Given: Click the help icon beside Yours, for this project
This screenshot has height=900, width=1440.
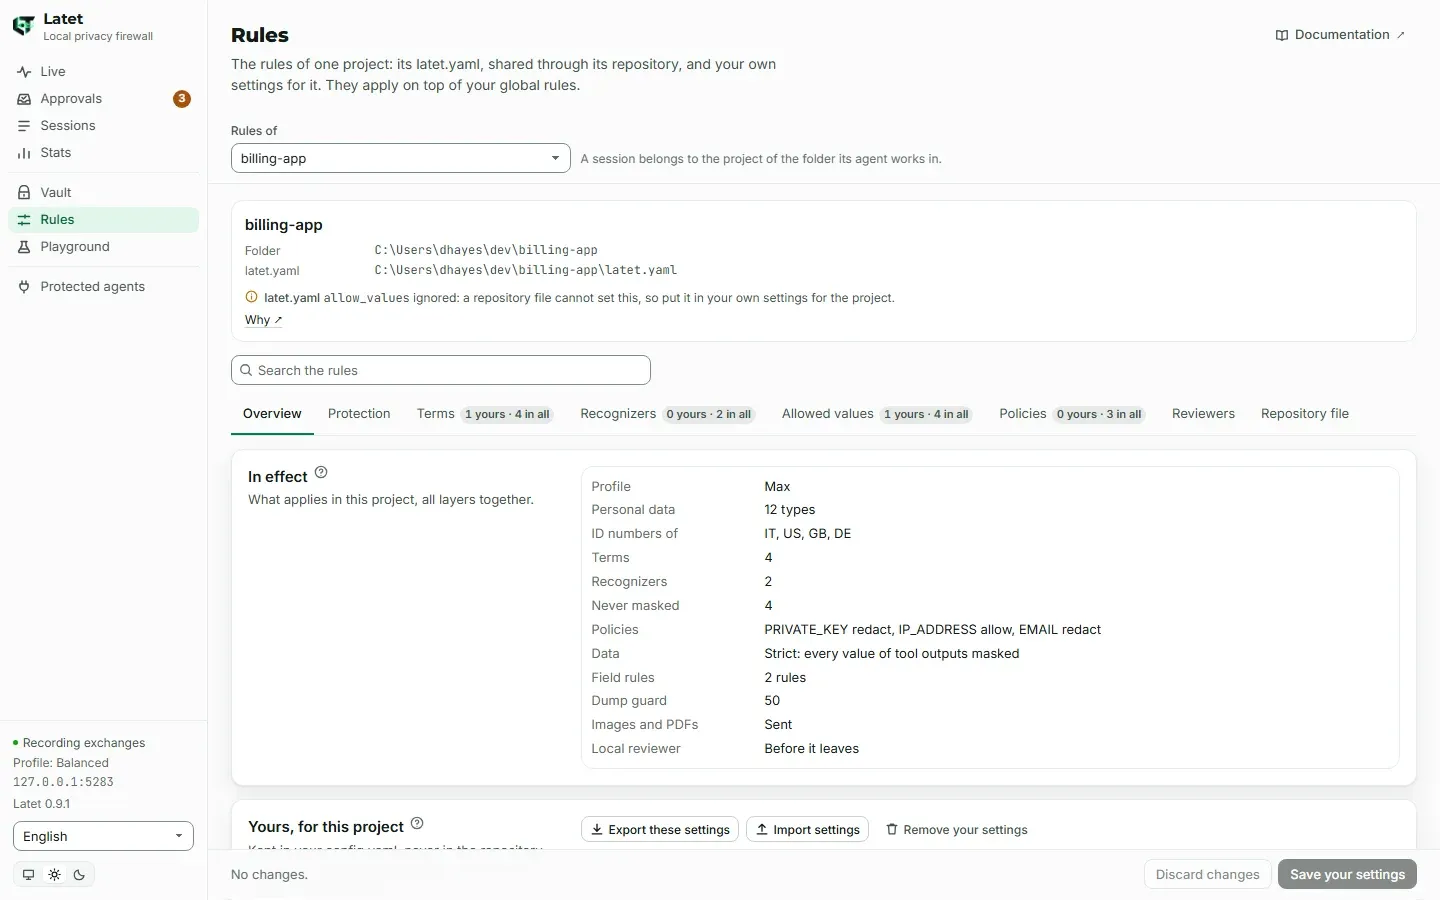Looking at the screenshot, I should 417,823.
